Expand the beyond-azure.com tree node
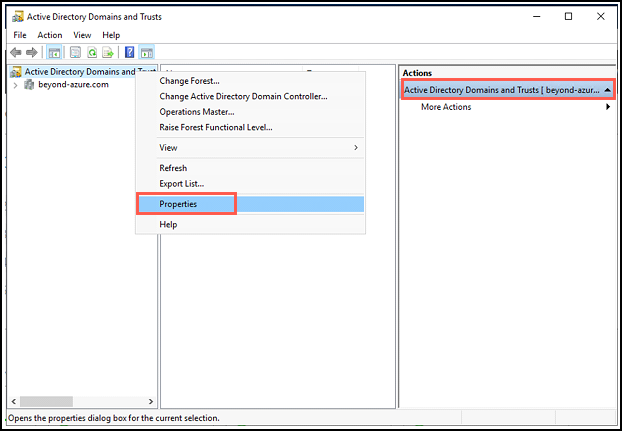622x431 pixels. click(x=15, y=85)
